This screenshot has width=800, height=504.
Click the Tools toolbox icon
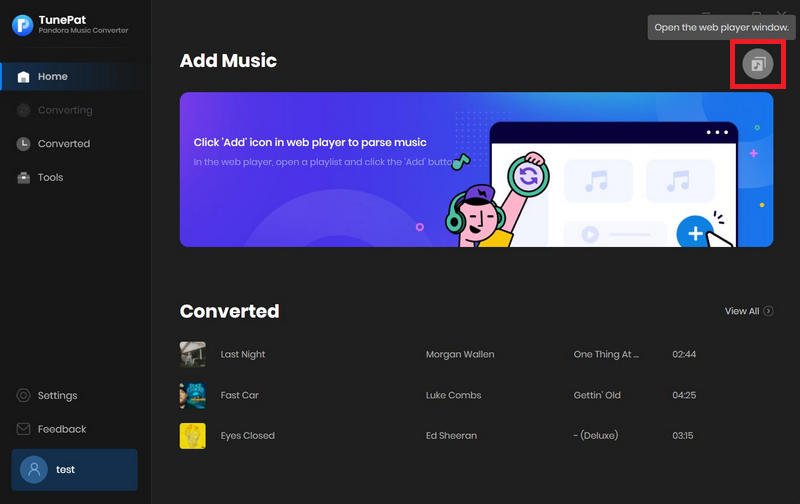pos(23,178)
